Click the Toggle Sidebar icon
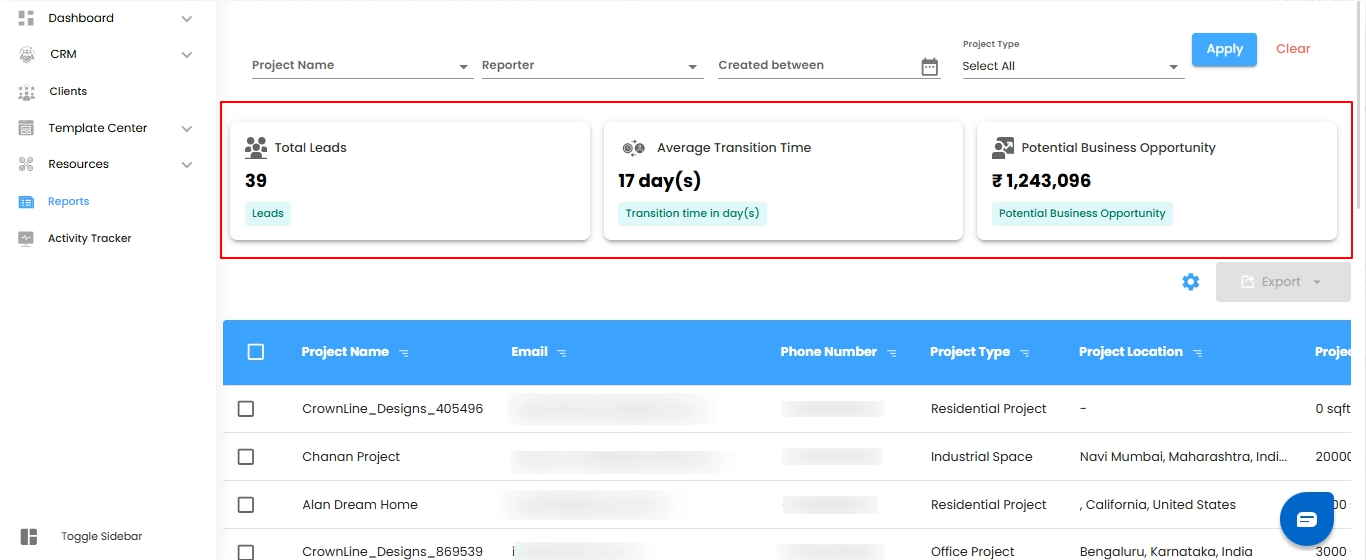Viewport: 1366px width, 560px height. point(29,537)
